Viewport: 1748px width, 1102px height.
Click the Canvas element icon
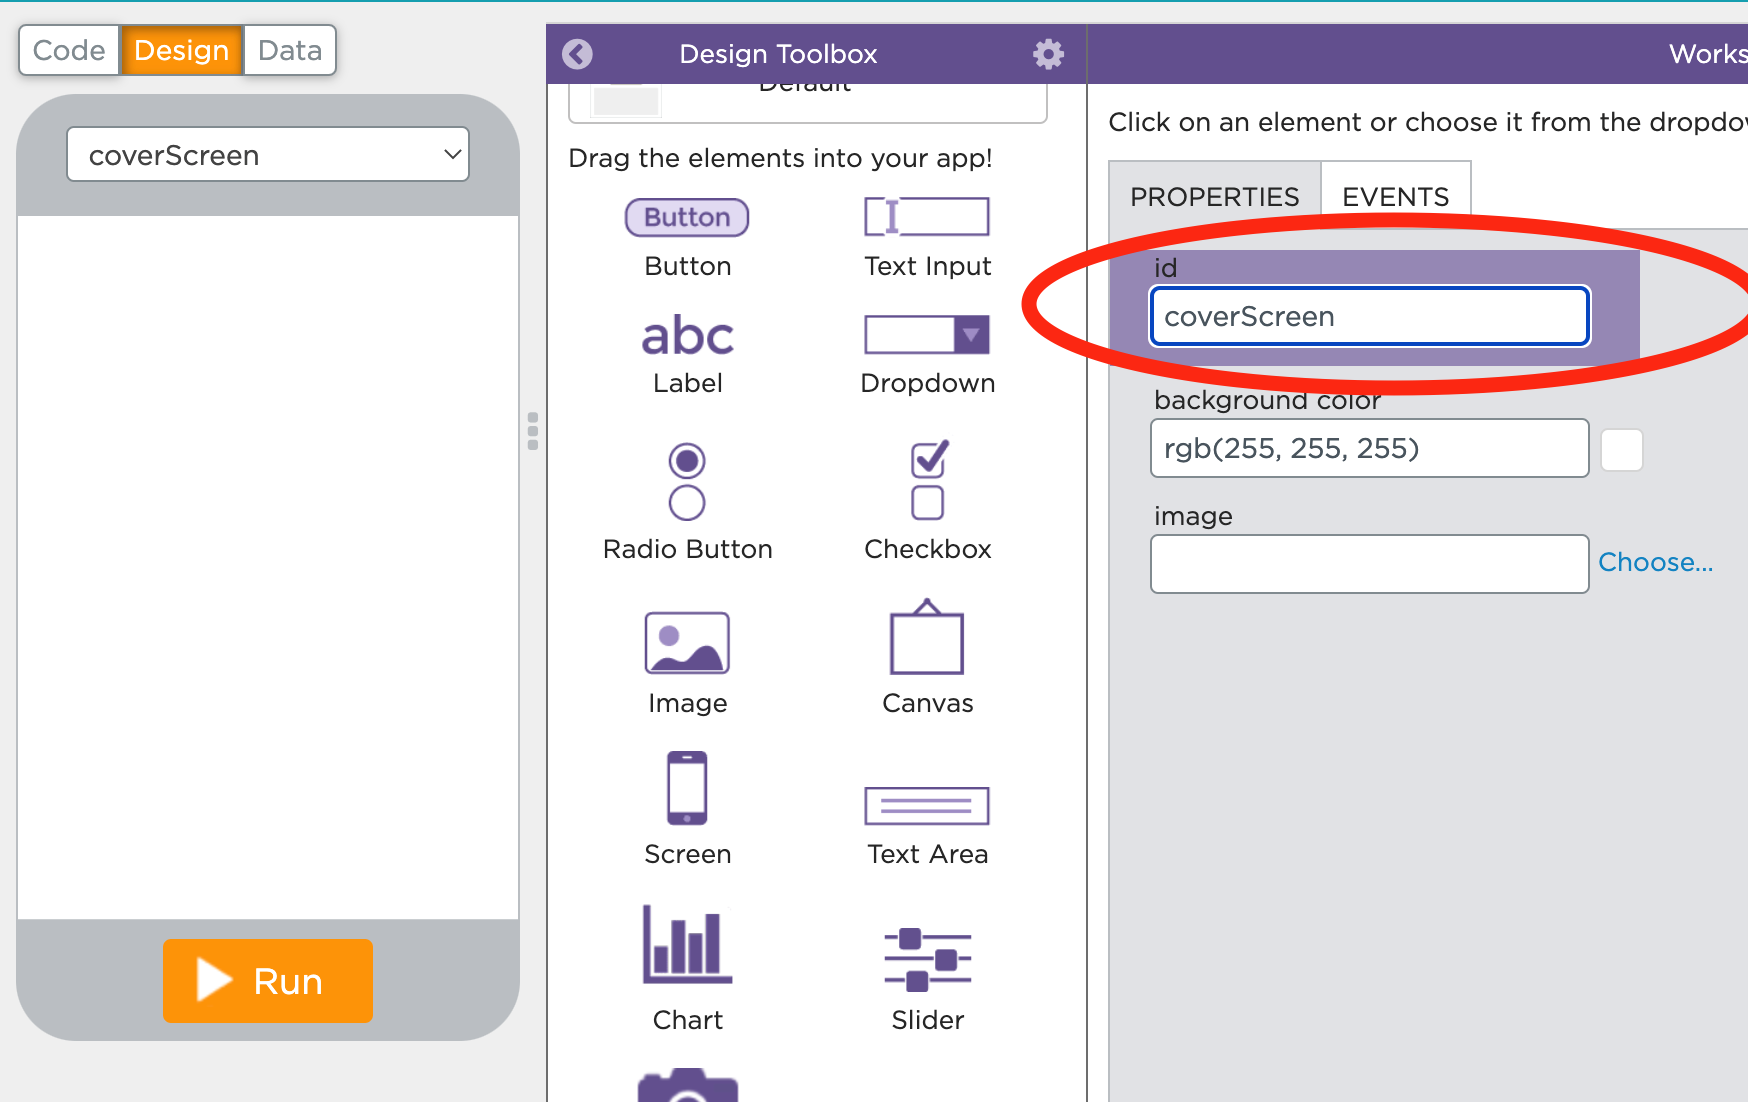click(926, 639)
